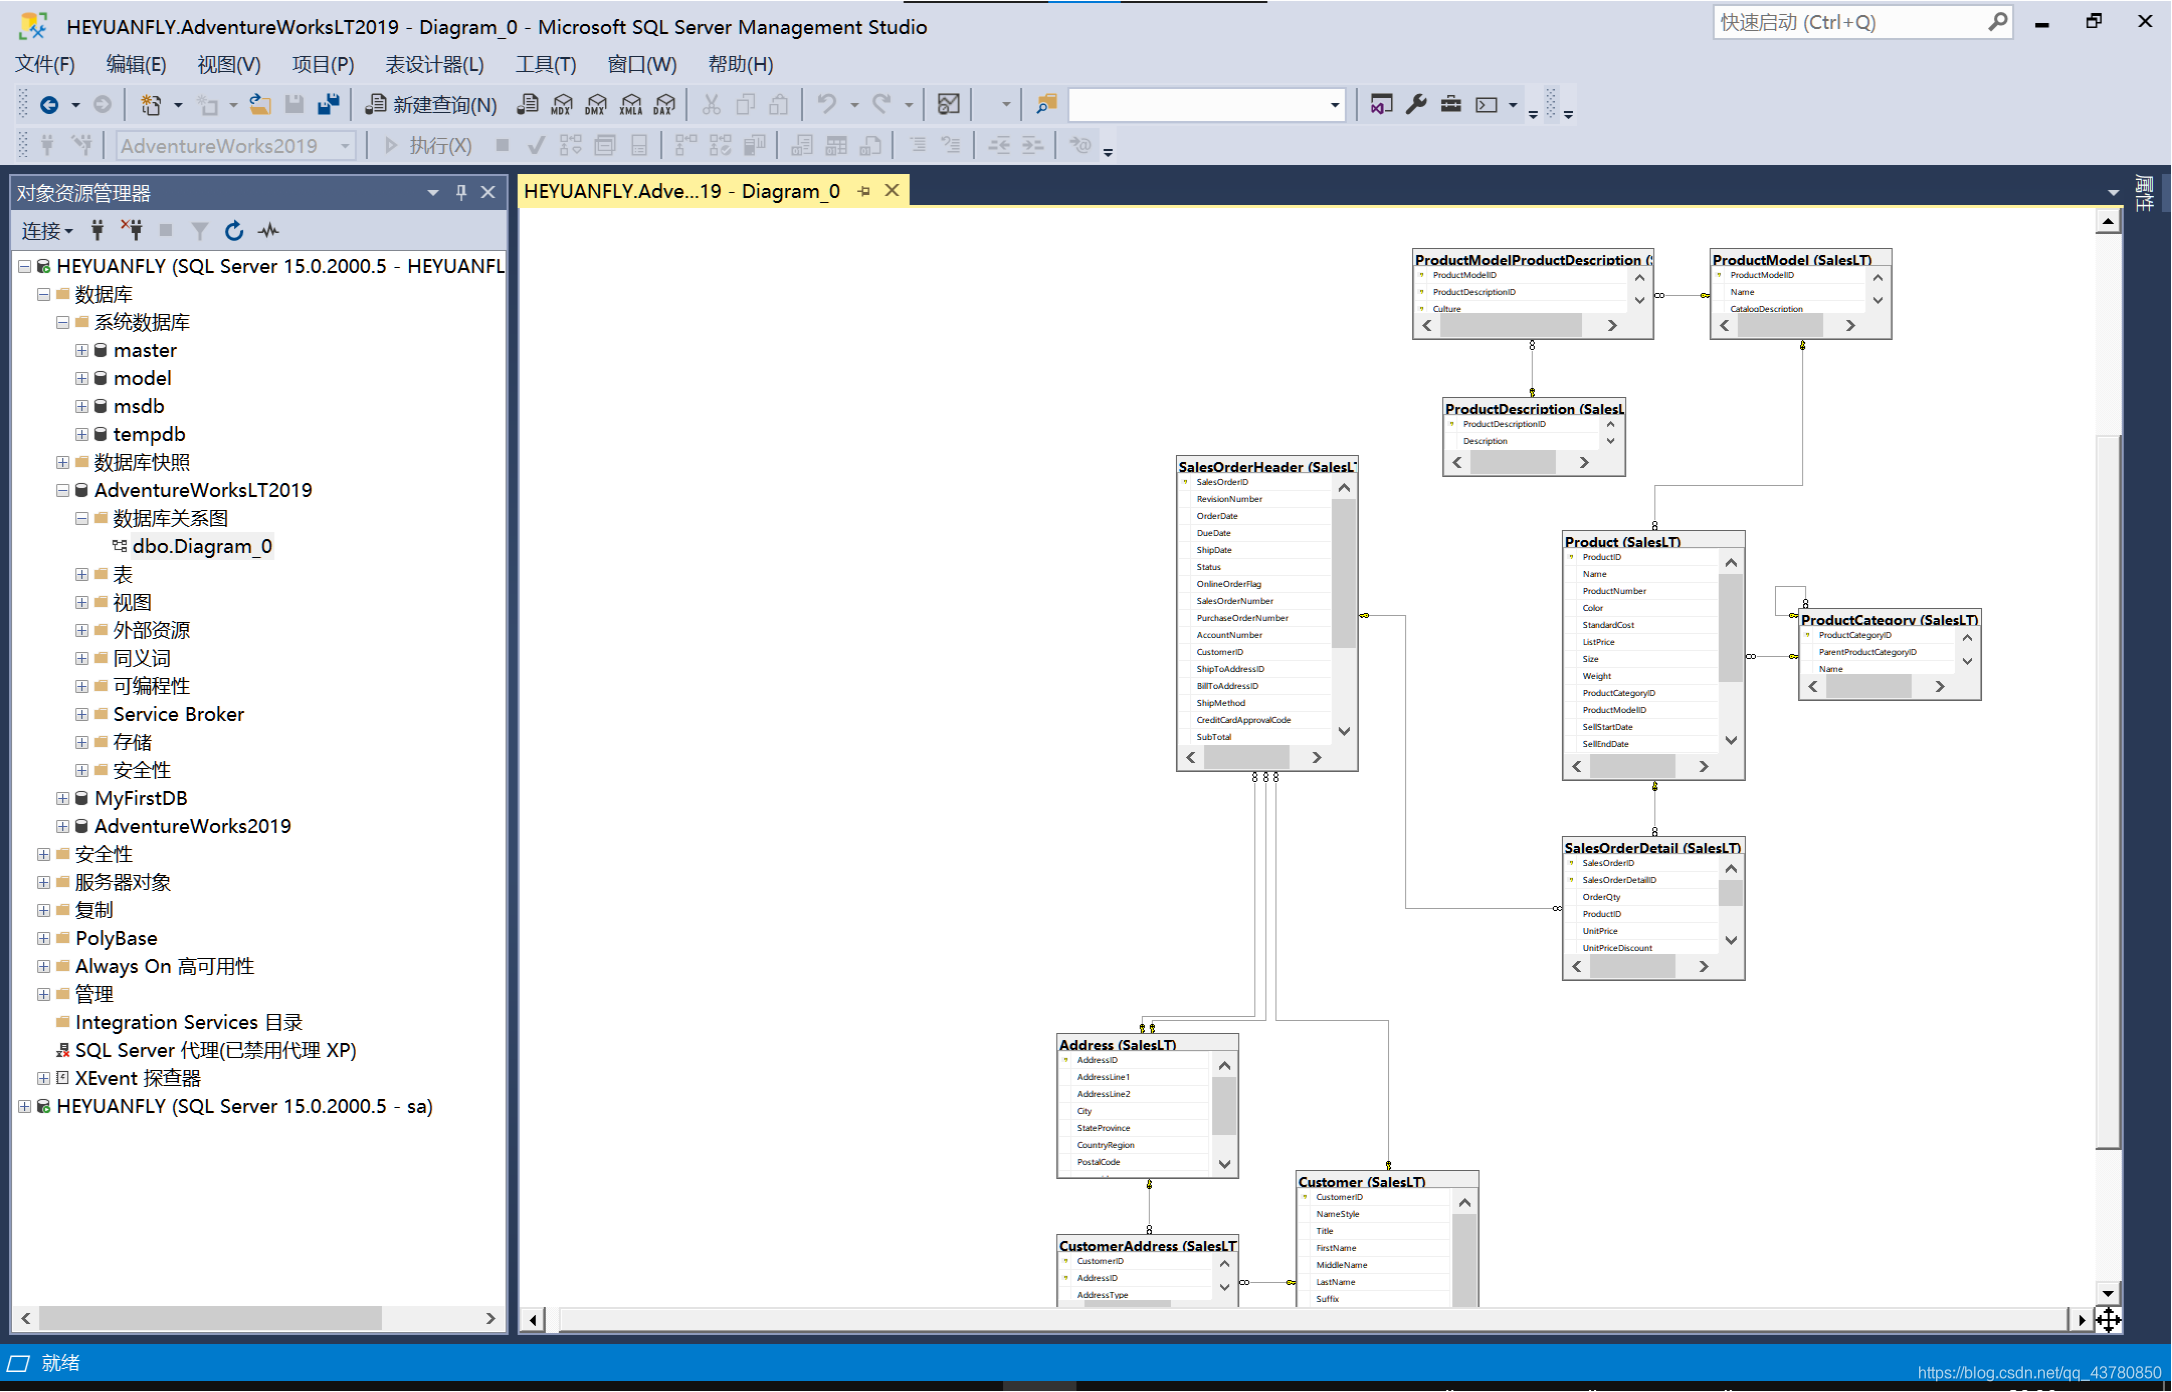Click the Product table title bar
This screenshot has width=2172, height=1392.
point(1653,541)
